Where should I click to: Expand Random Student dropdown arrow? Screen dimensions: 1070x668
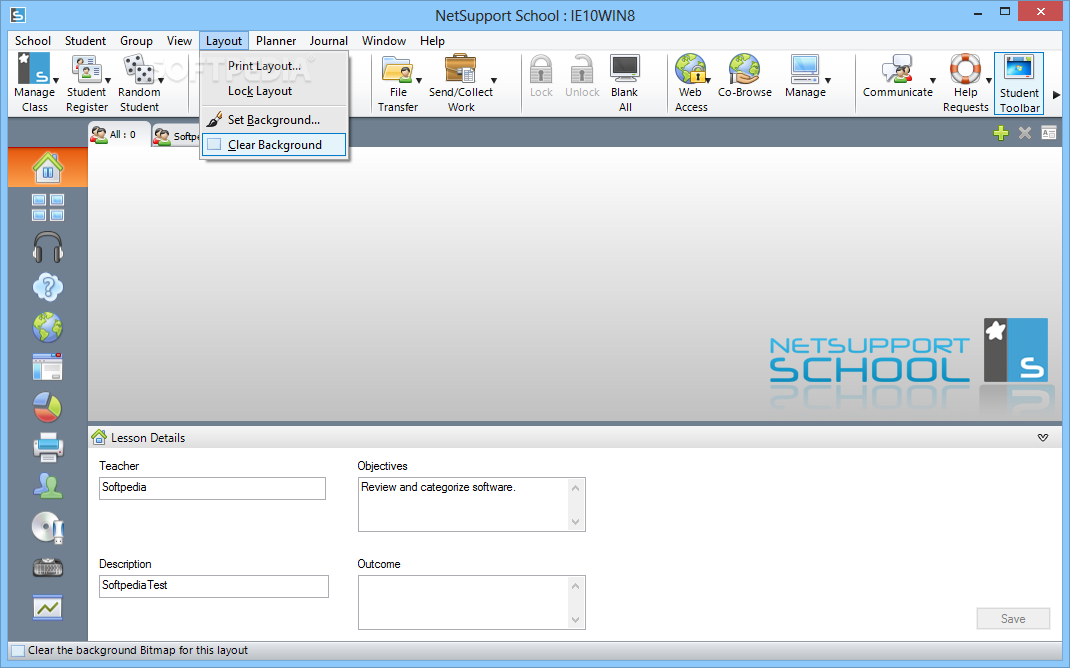(161, 81)
